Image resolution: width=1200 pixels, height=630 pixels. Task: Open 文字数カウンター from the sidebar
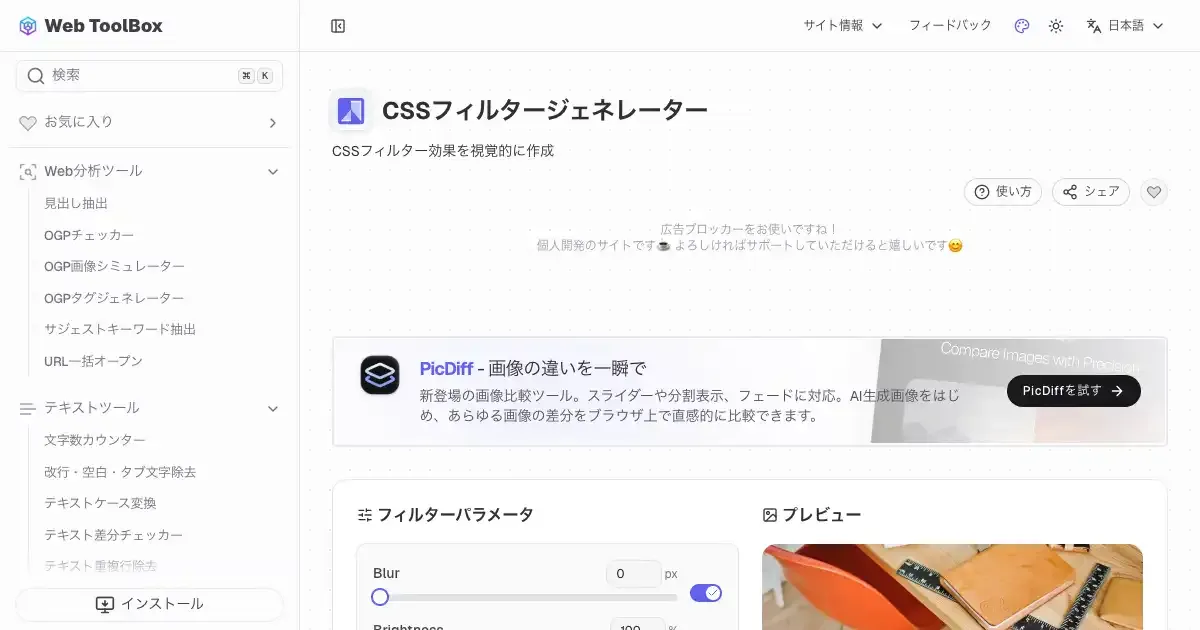[x=95, y=440]
